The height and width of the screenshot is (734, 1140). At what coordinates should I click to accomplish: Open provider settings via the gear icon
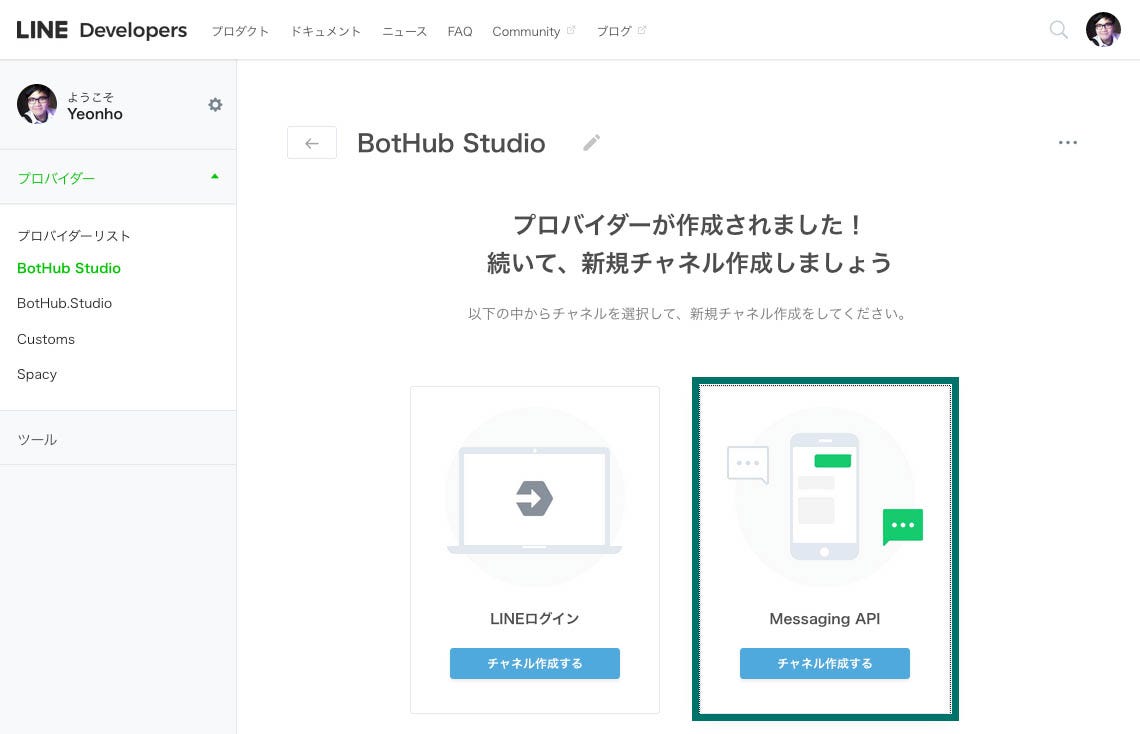point(215,104)
